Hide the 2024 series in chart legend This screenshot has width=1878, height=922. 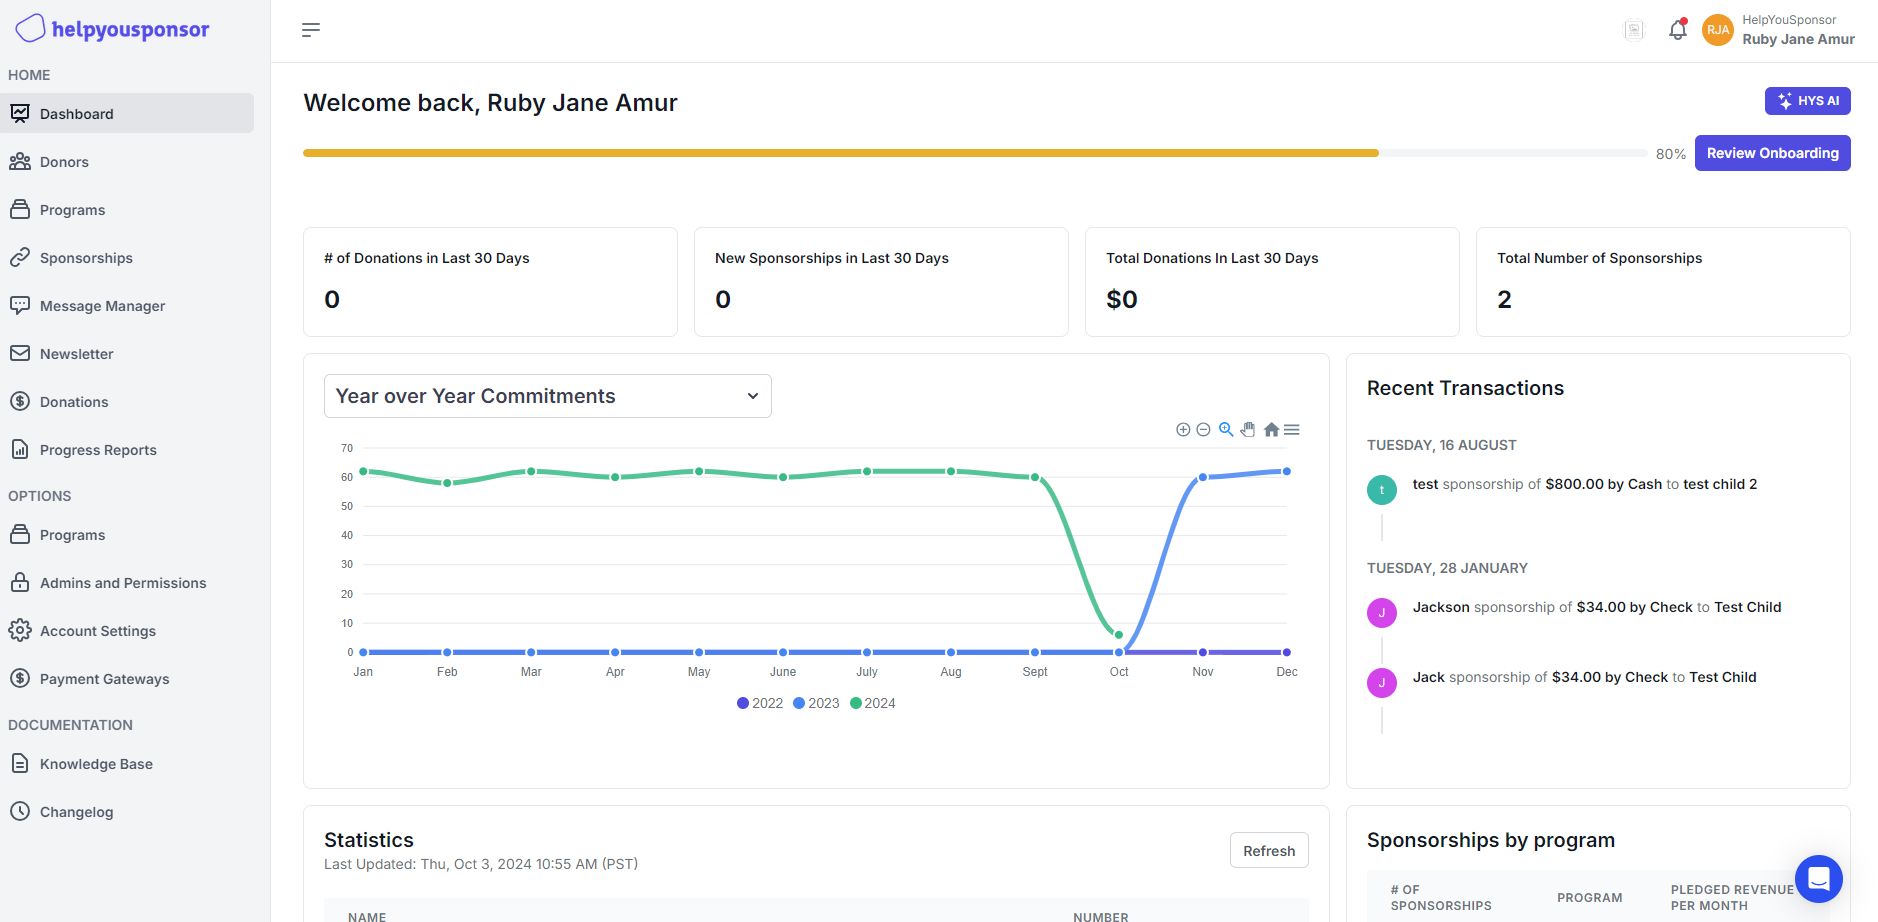[x=872, y=703]
